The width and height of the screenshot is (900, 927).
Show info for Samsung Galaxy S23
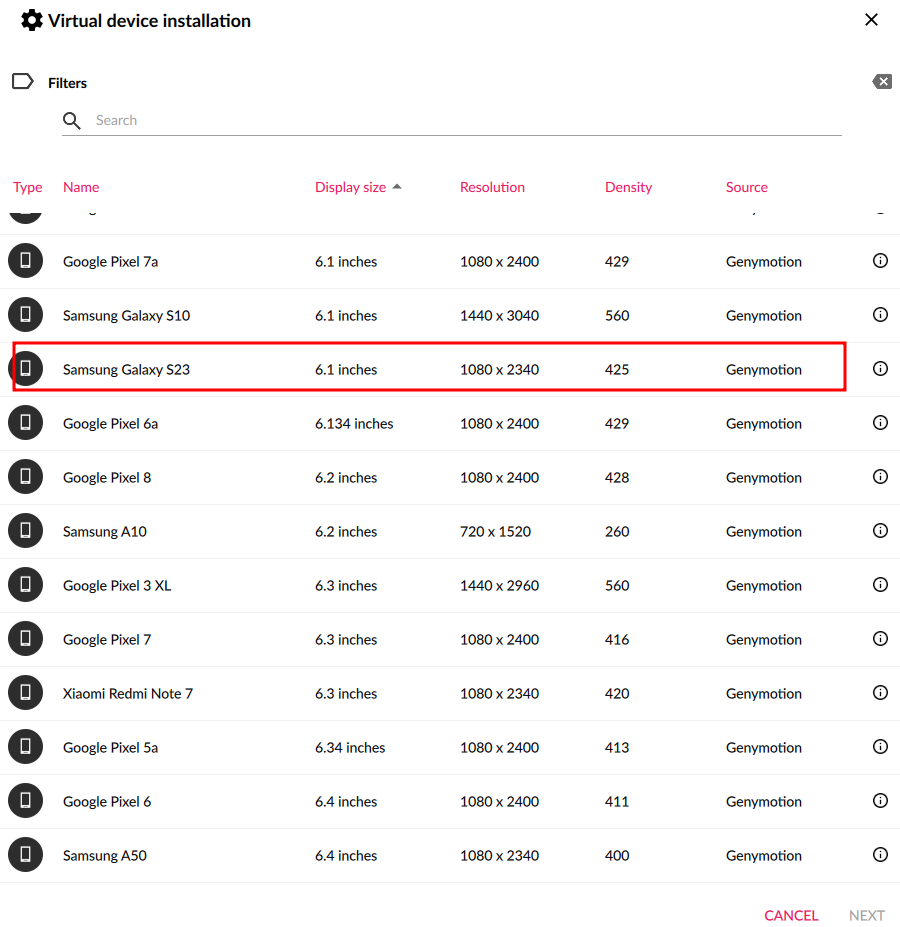tap(880, 369)
